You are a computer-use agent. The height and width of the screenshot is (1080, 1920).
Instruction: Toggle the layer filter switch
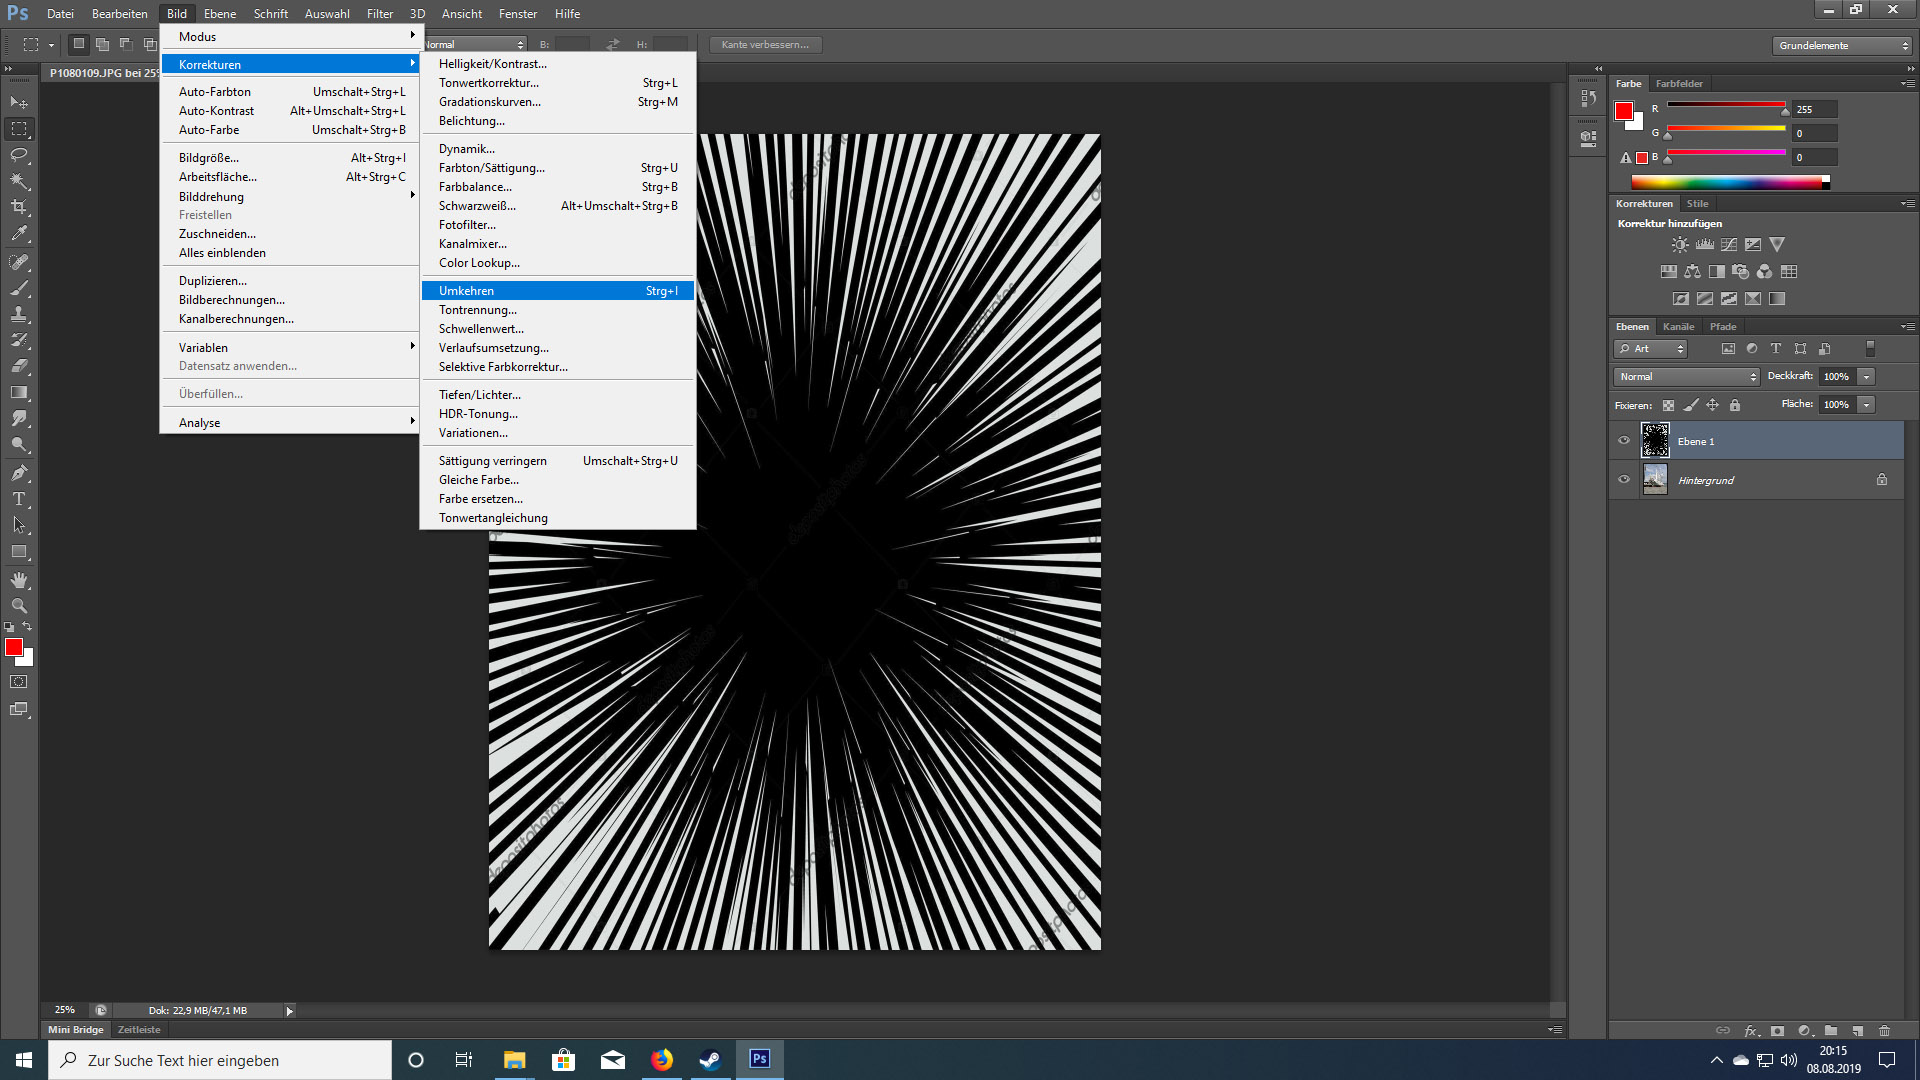(1870, 348)
